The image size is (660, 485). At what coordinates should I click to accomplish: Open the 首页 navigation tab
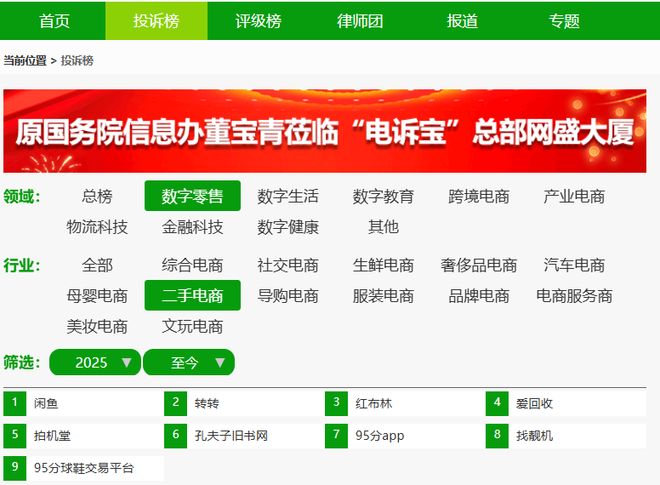tap(54, 21)
